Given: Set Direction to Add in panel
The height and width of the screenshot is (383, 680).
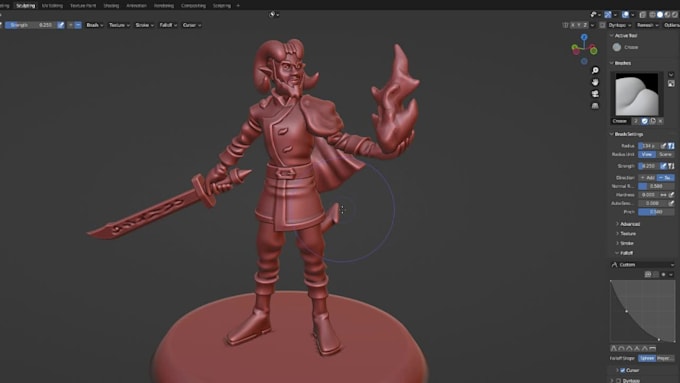Looking at the screenshot, I should tap(647, 178).
